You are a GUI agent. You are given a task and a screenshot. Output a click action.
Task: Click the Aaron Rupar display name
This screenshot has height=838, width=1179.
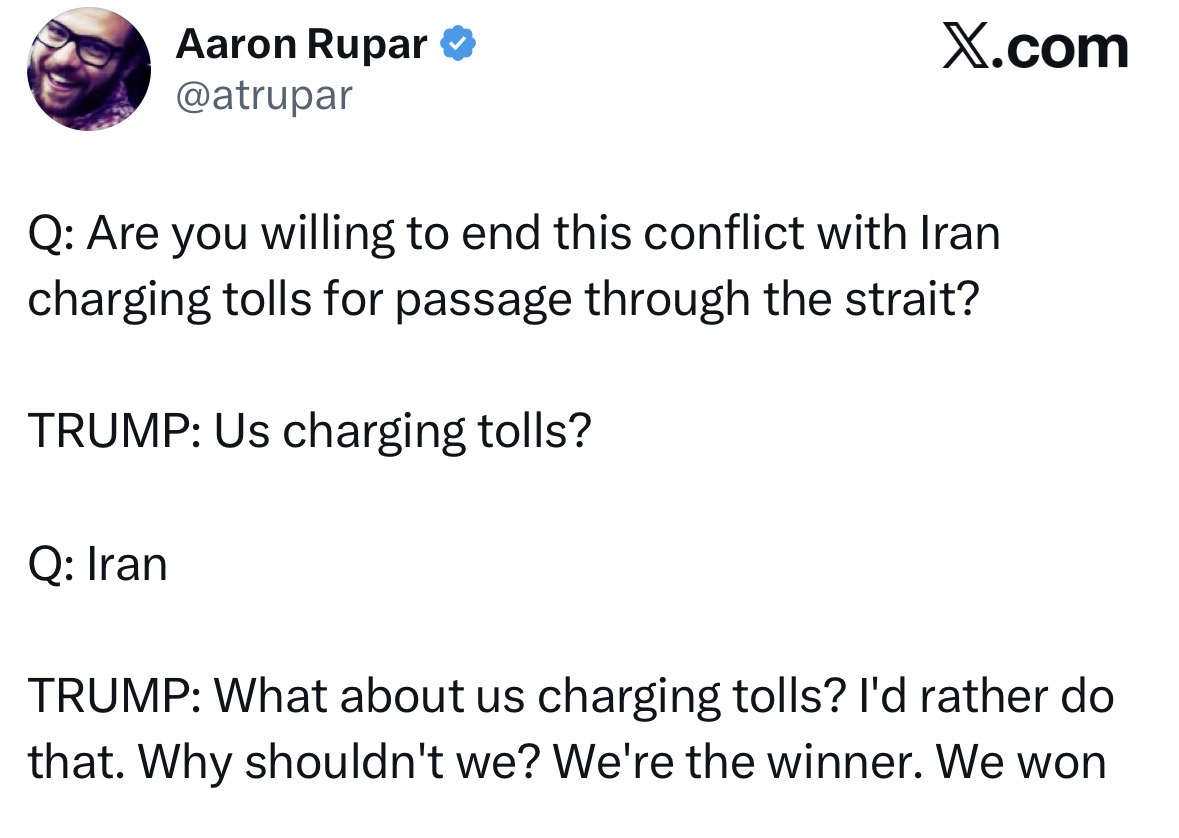coord(301,45)
